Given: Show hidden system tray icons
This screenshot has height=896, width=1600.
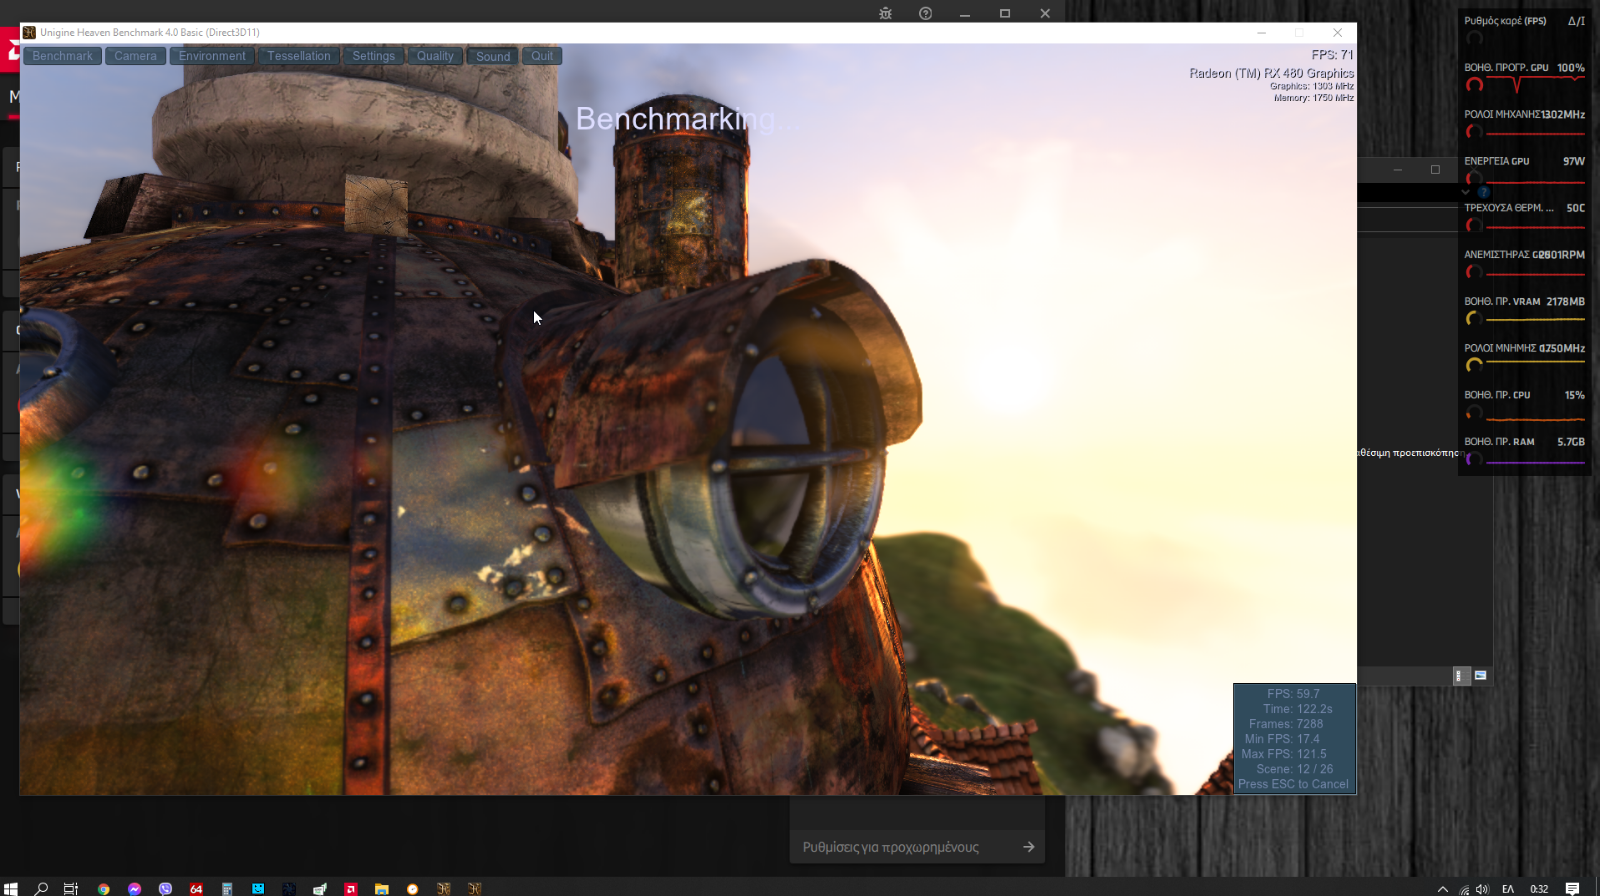Looking at the screenshot, I should pyautogui.click(x=1442, y=889).
